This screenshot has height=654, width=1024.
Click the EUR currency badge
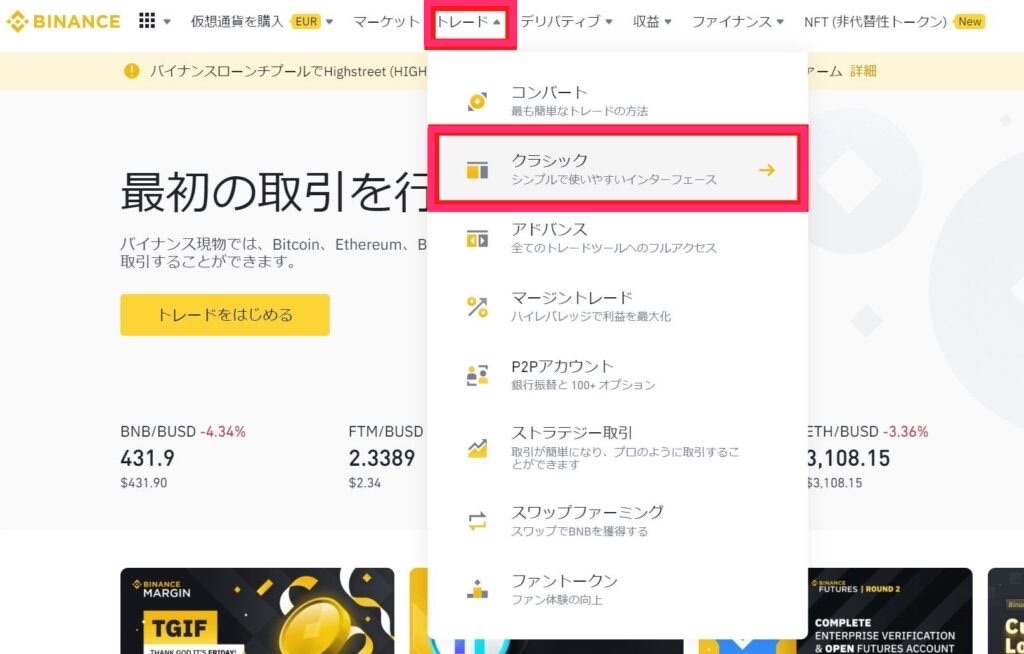306,22
